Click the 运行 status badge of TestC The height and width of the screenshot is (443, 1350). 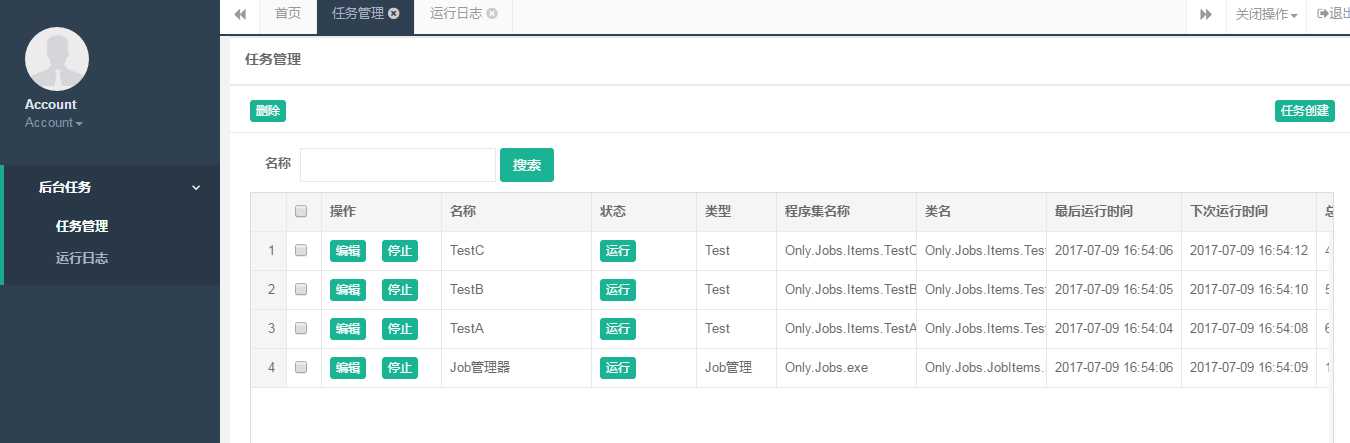pyautogui.click(x=618, y=251)
